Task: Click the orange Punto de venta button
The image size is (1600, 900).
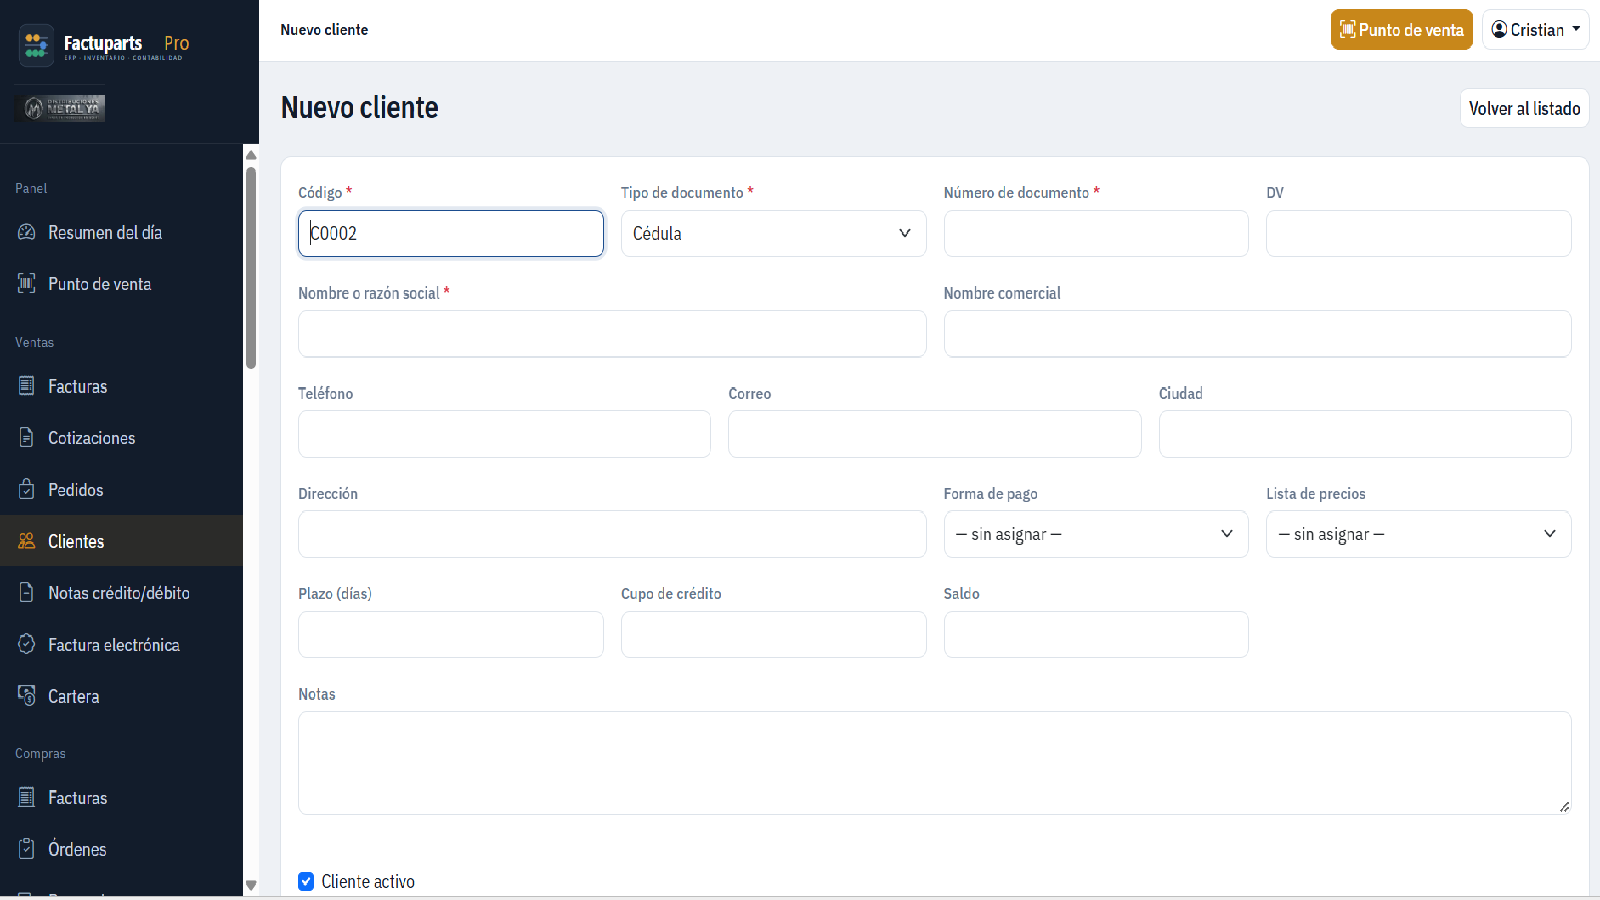Action: 1401,30
